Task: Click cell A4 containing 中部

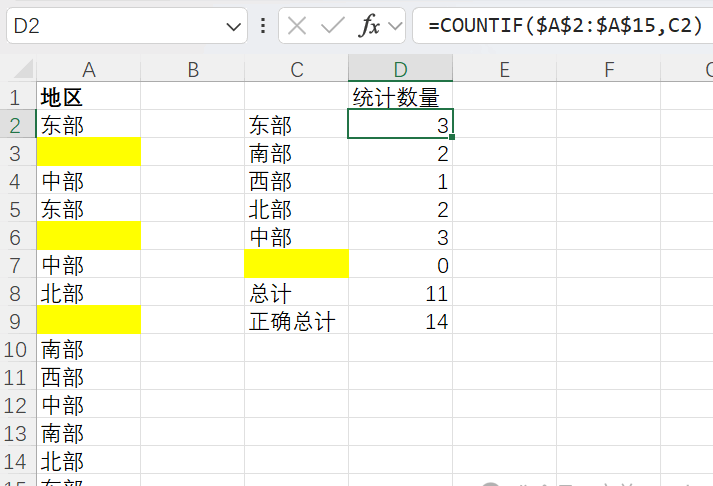Action: click(89, 181)
